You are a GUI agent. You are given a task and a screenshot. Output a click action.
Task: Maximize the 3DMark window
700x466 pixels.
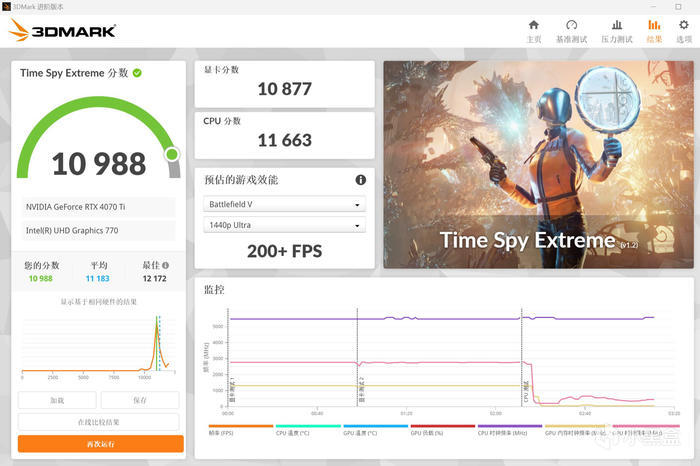click(x=678, y=7)
